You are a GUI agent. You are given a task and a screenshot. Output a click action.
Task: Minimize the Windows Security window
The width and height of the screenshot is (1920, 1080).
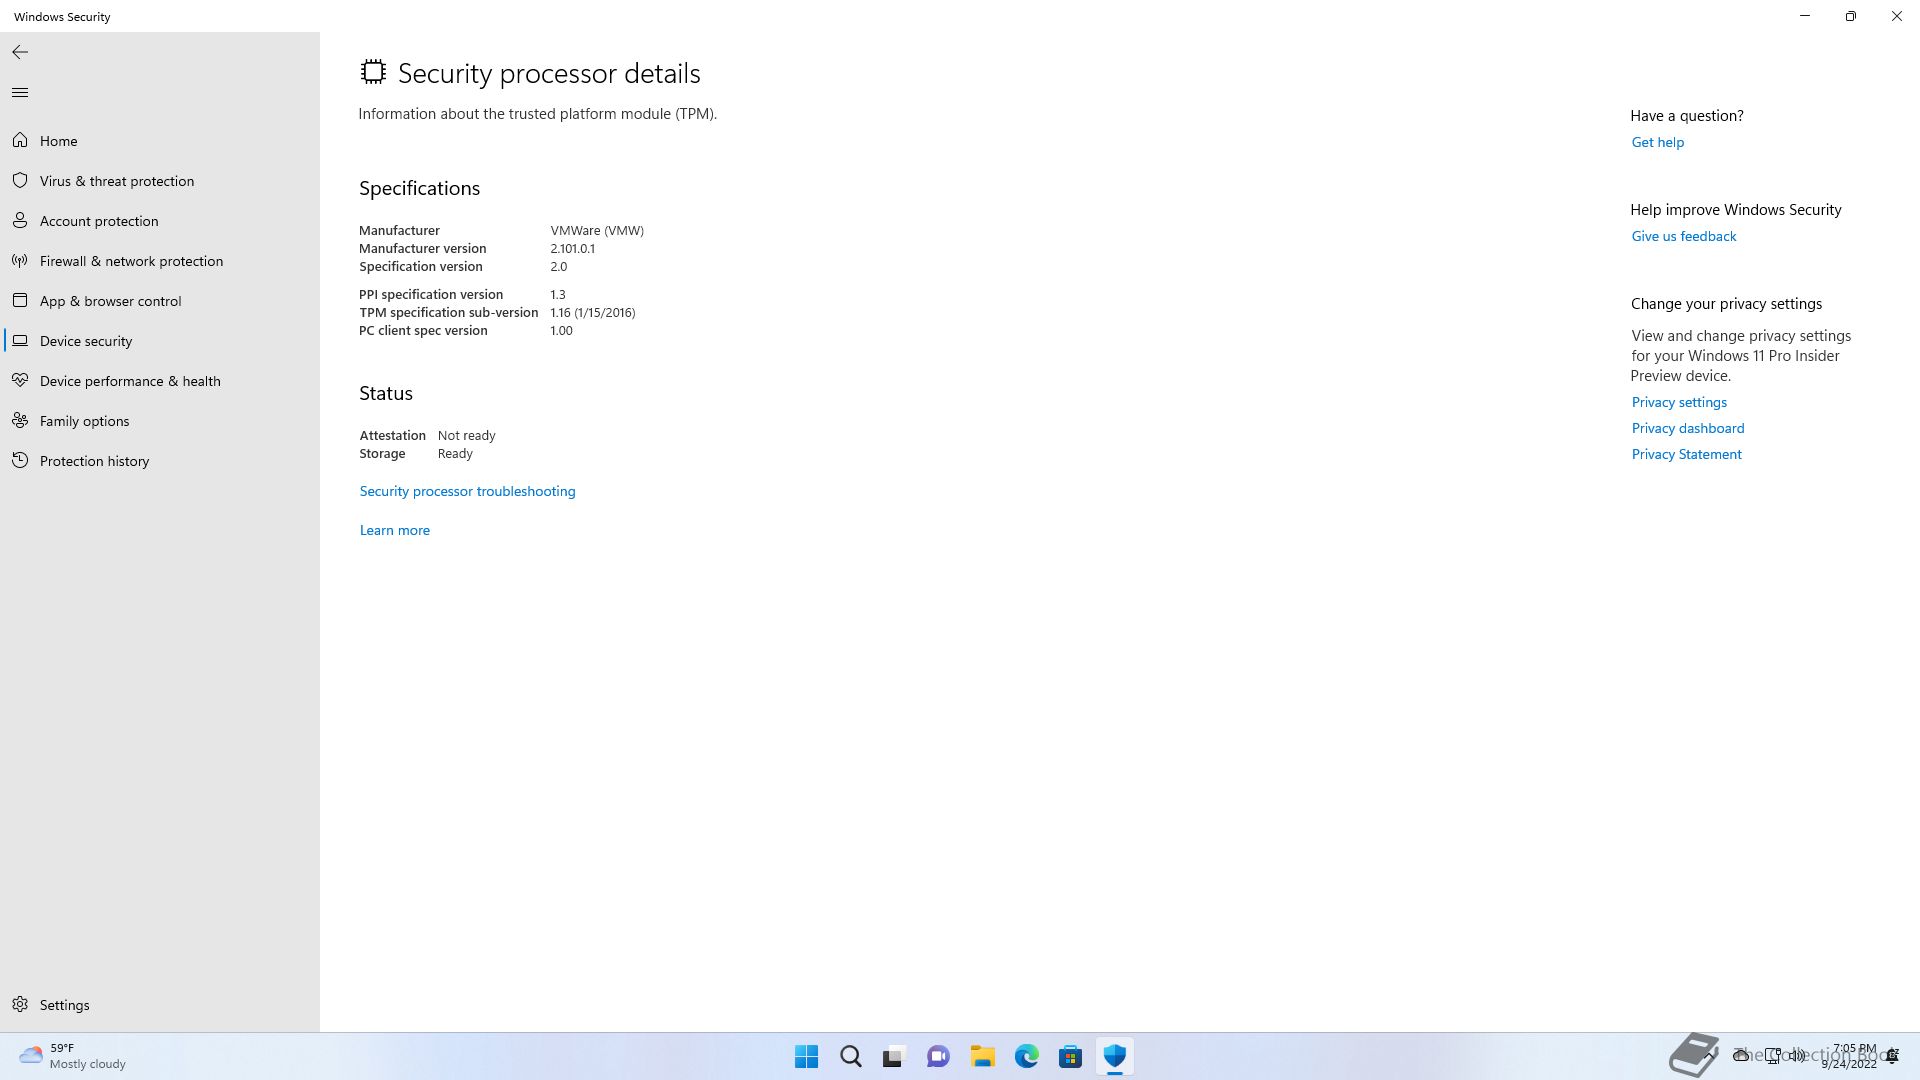point(1805,16)
